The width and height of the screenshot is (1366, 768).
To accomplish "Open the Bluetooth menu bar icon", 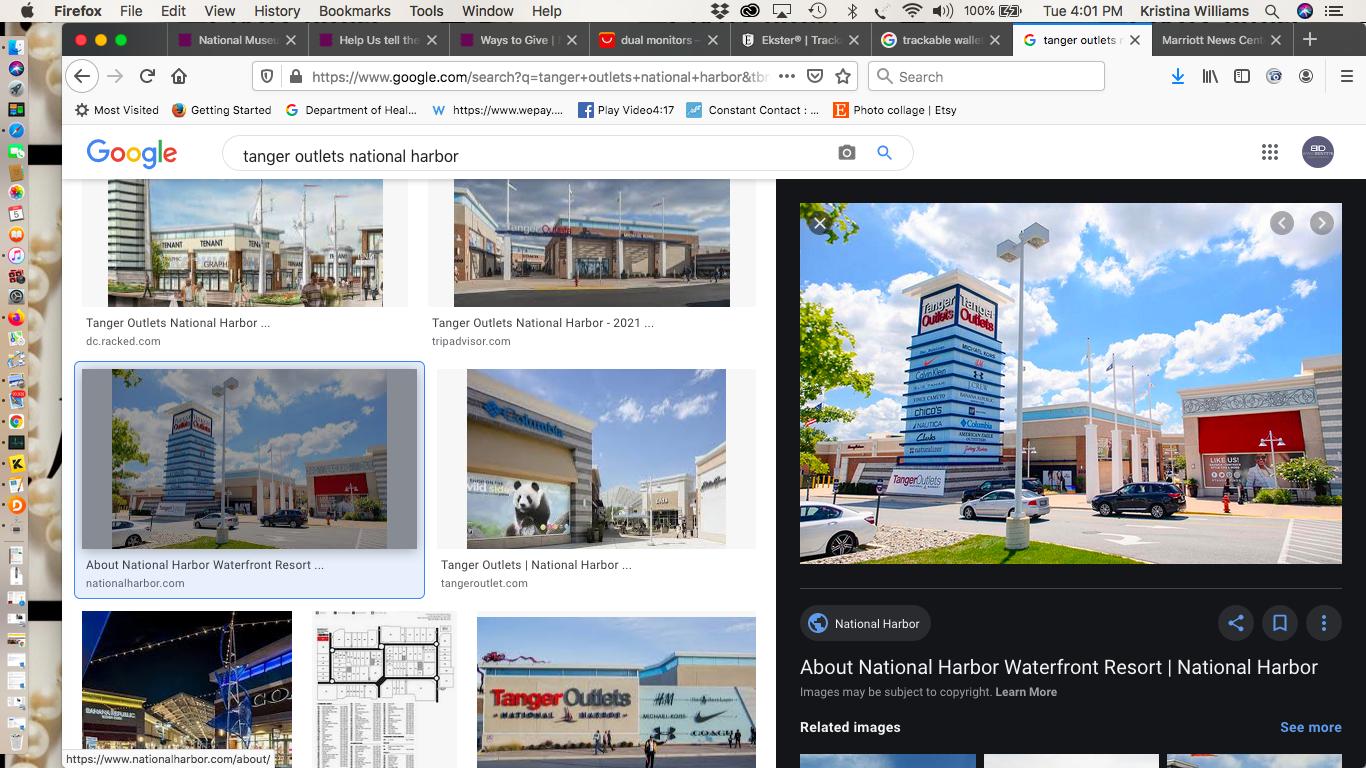I will (x=853, y=11).
